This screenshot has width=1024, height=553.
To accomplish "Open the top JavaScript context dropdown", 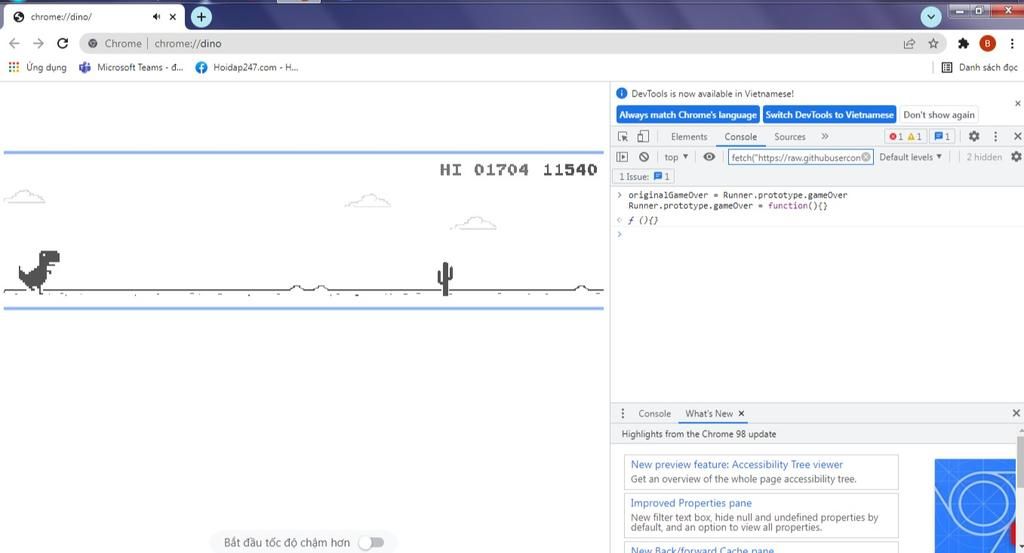I will [676, 157].
